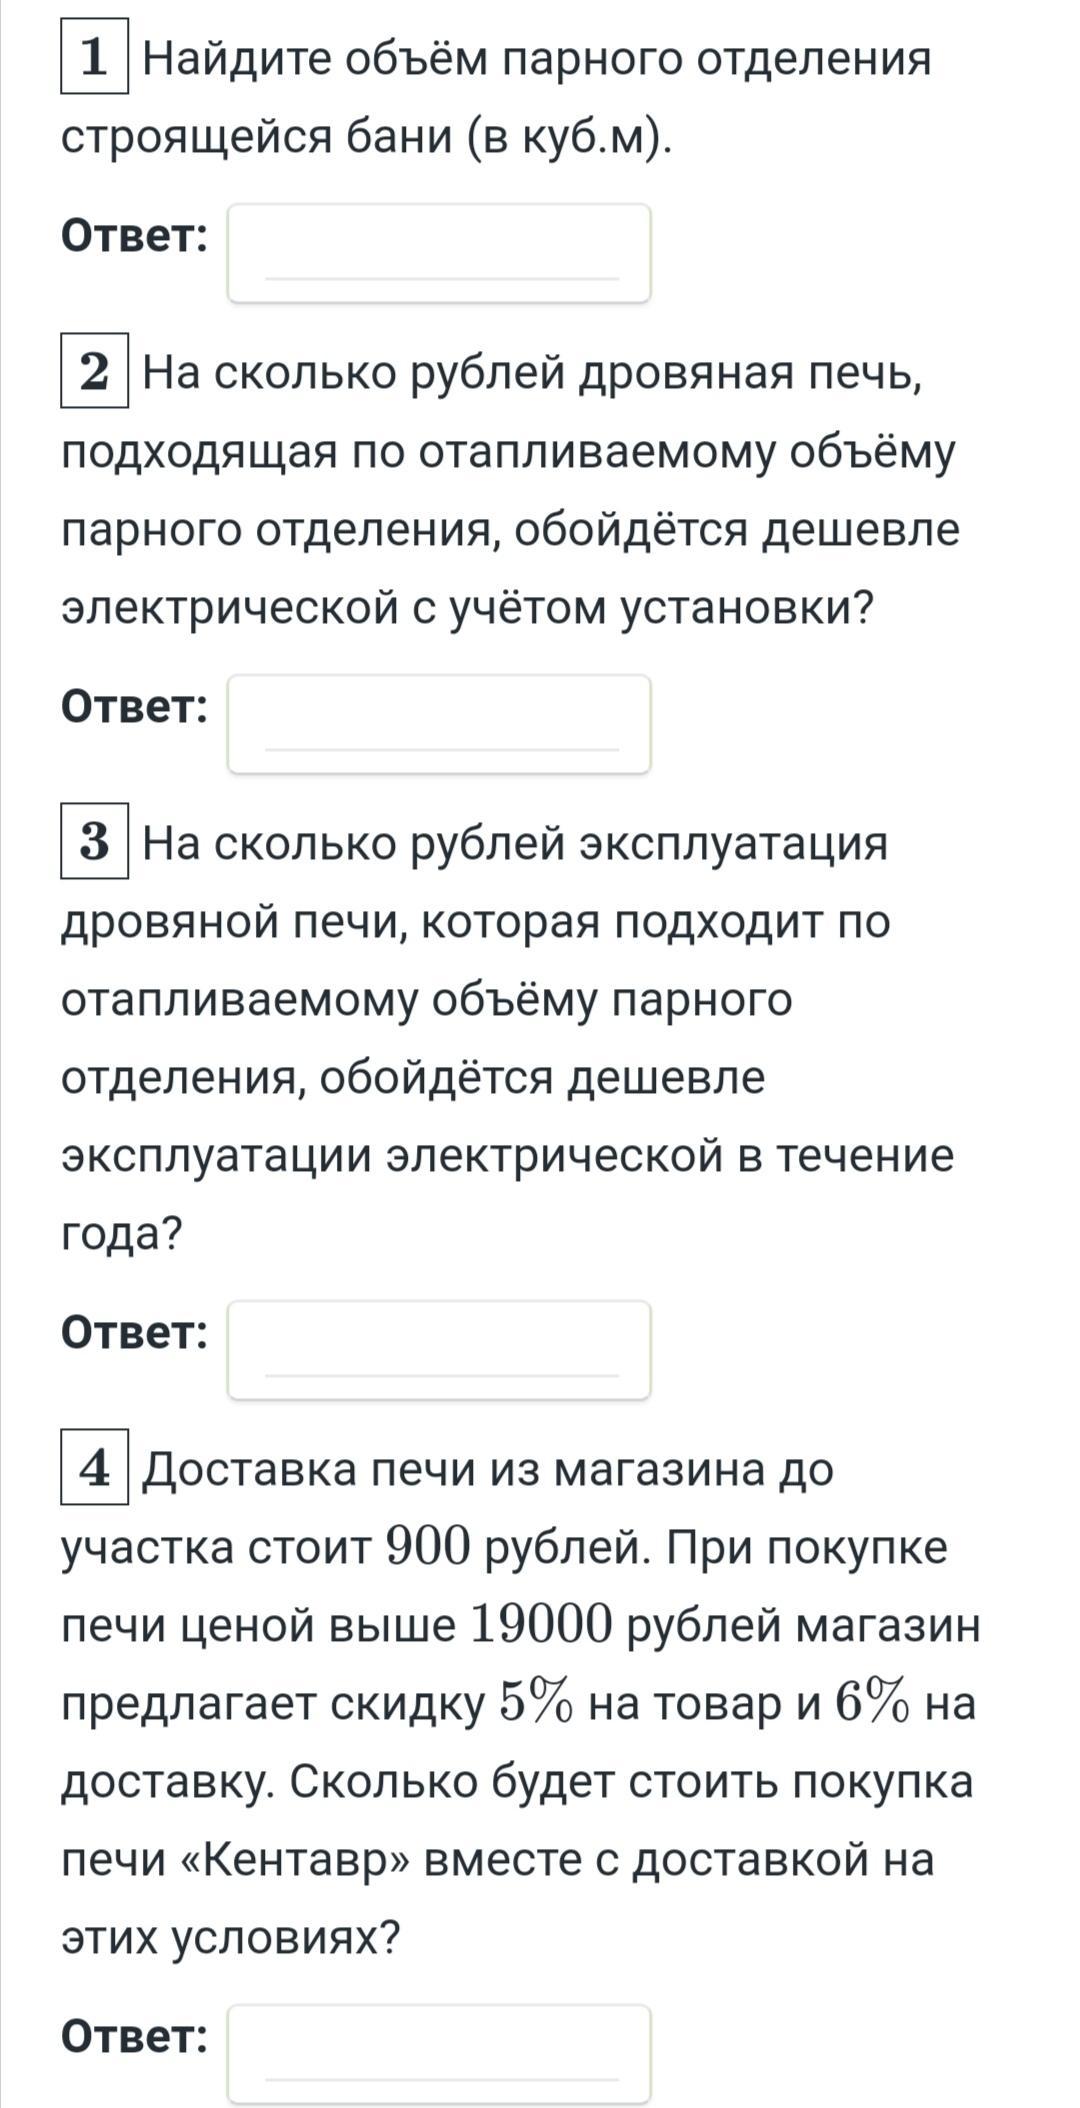This screenshot has height=2108, width=1080.
Task: Click the word "года?" in question 3
Action: [x=122, y=1233]
